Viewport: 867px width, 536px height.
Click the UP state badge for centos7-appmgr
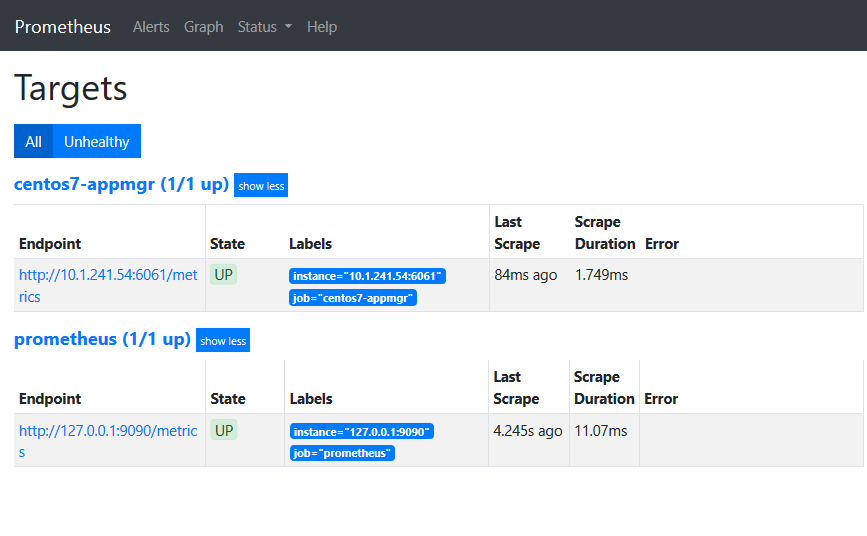[x=223, y=274]
